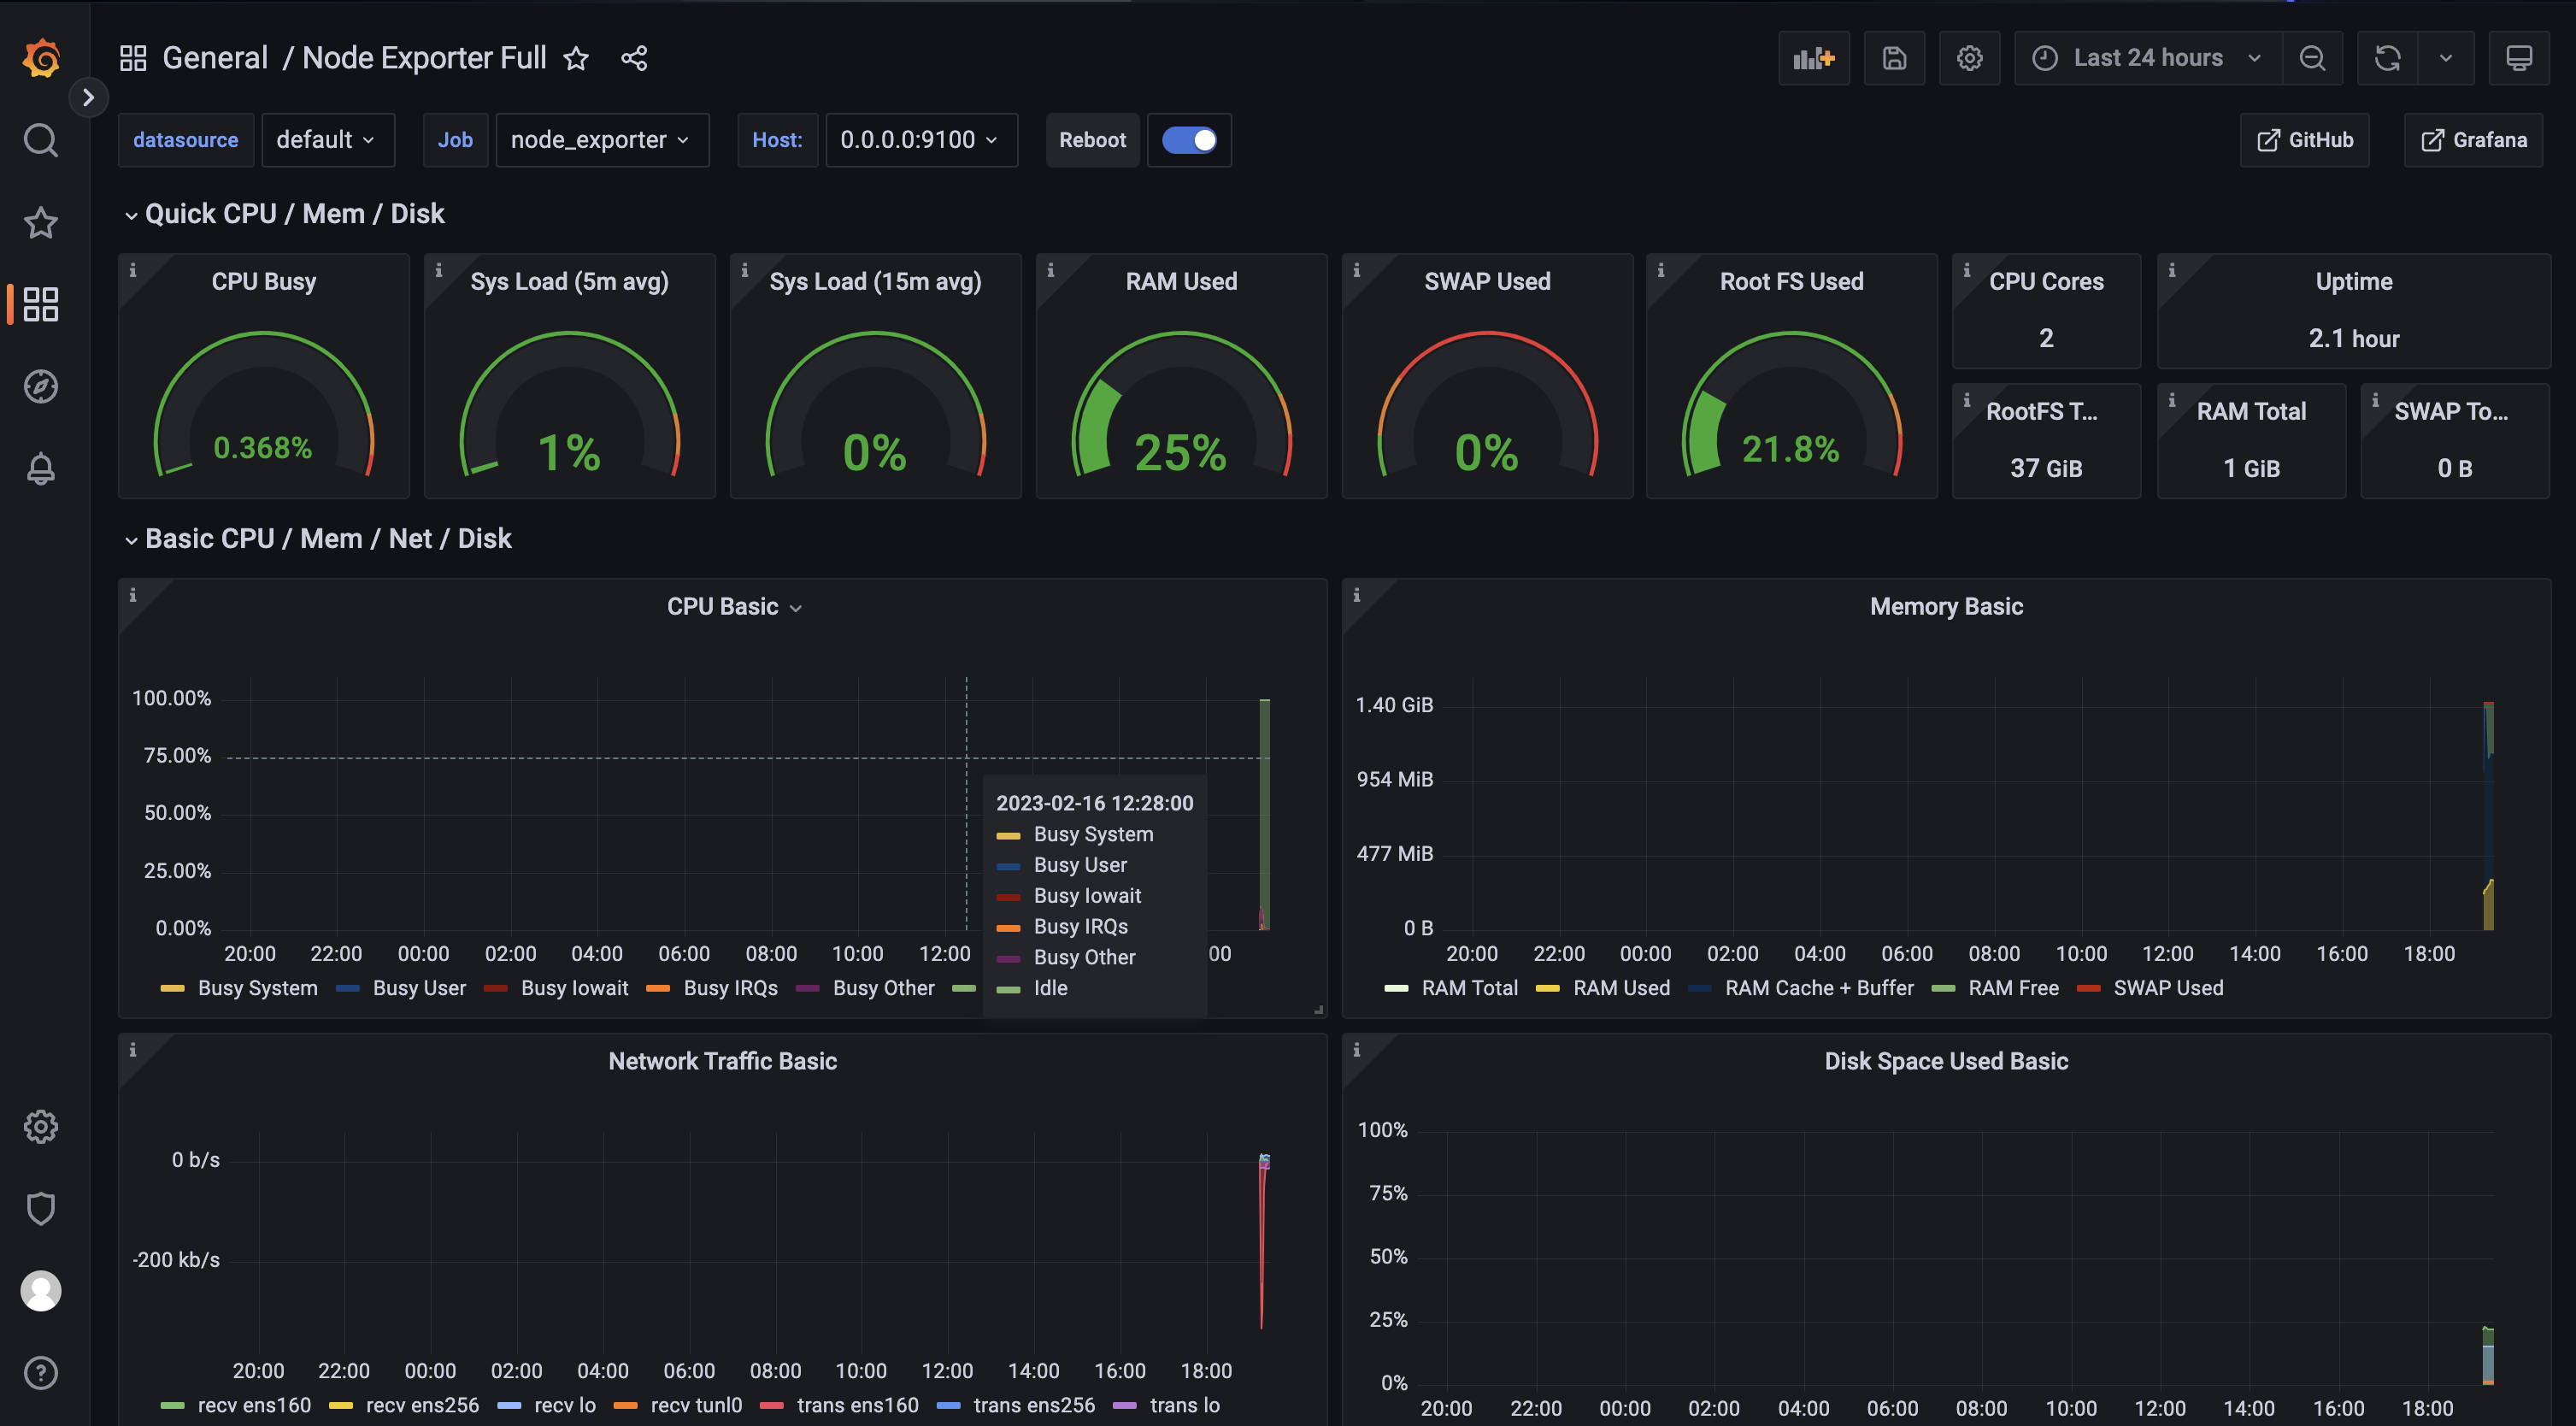The height and width of the screenshot is (1426, 2576).
Task: Open the search dashboards magnifier icon
Action: [x=41, y=140]
